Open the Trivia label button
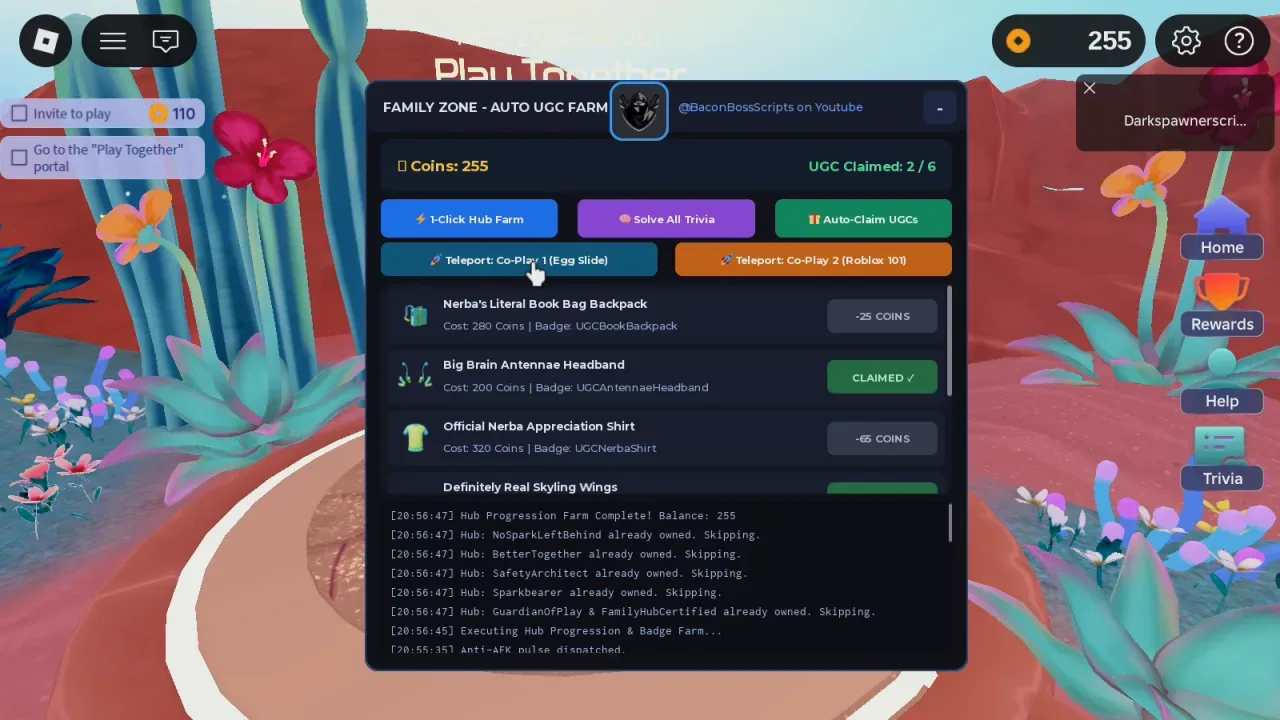The image size is (1280, 720). coord(1222,478)
